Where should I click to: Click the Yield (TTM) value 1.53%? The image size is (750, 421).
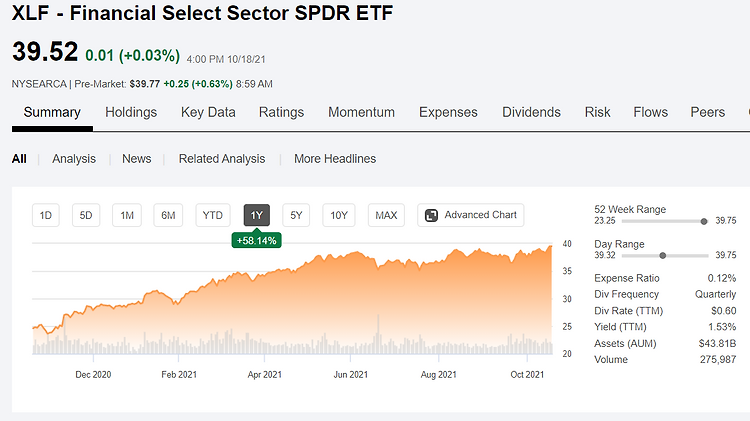(722, 327)
